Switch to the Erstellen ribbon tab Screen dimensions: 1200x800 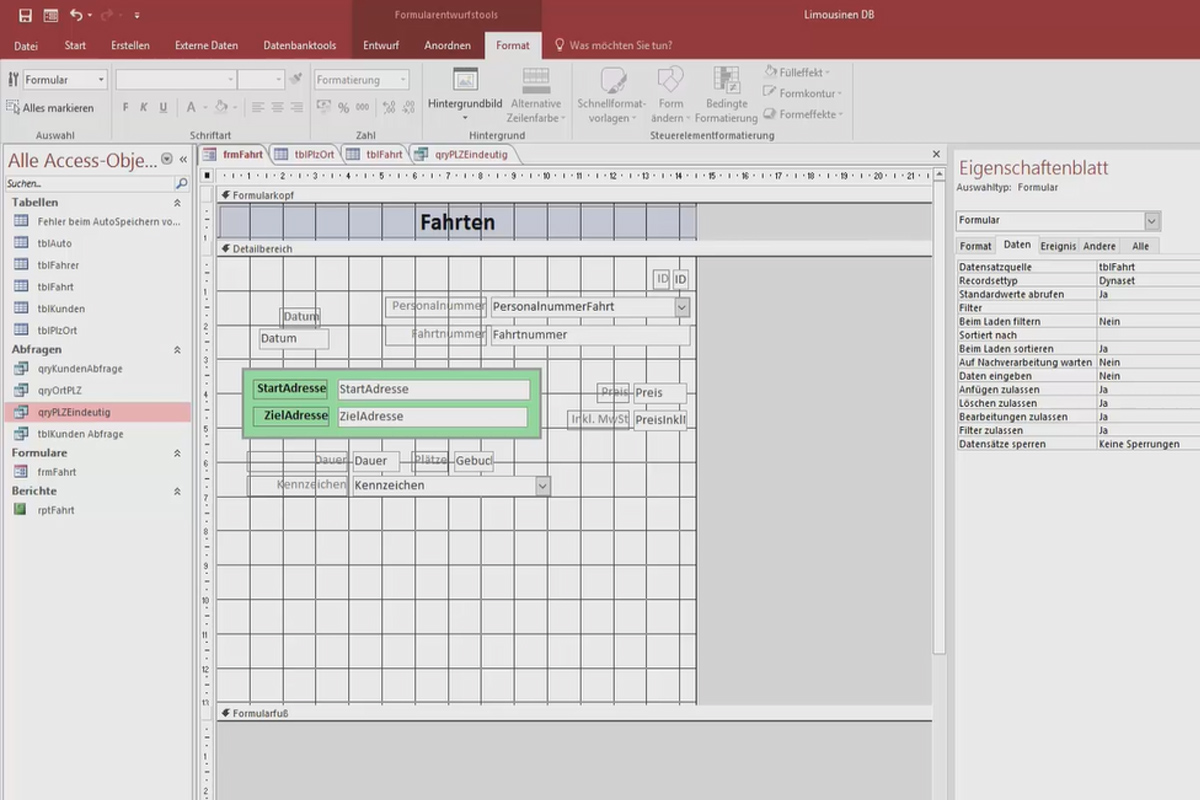point(131,45)
